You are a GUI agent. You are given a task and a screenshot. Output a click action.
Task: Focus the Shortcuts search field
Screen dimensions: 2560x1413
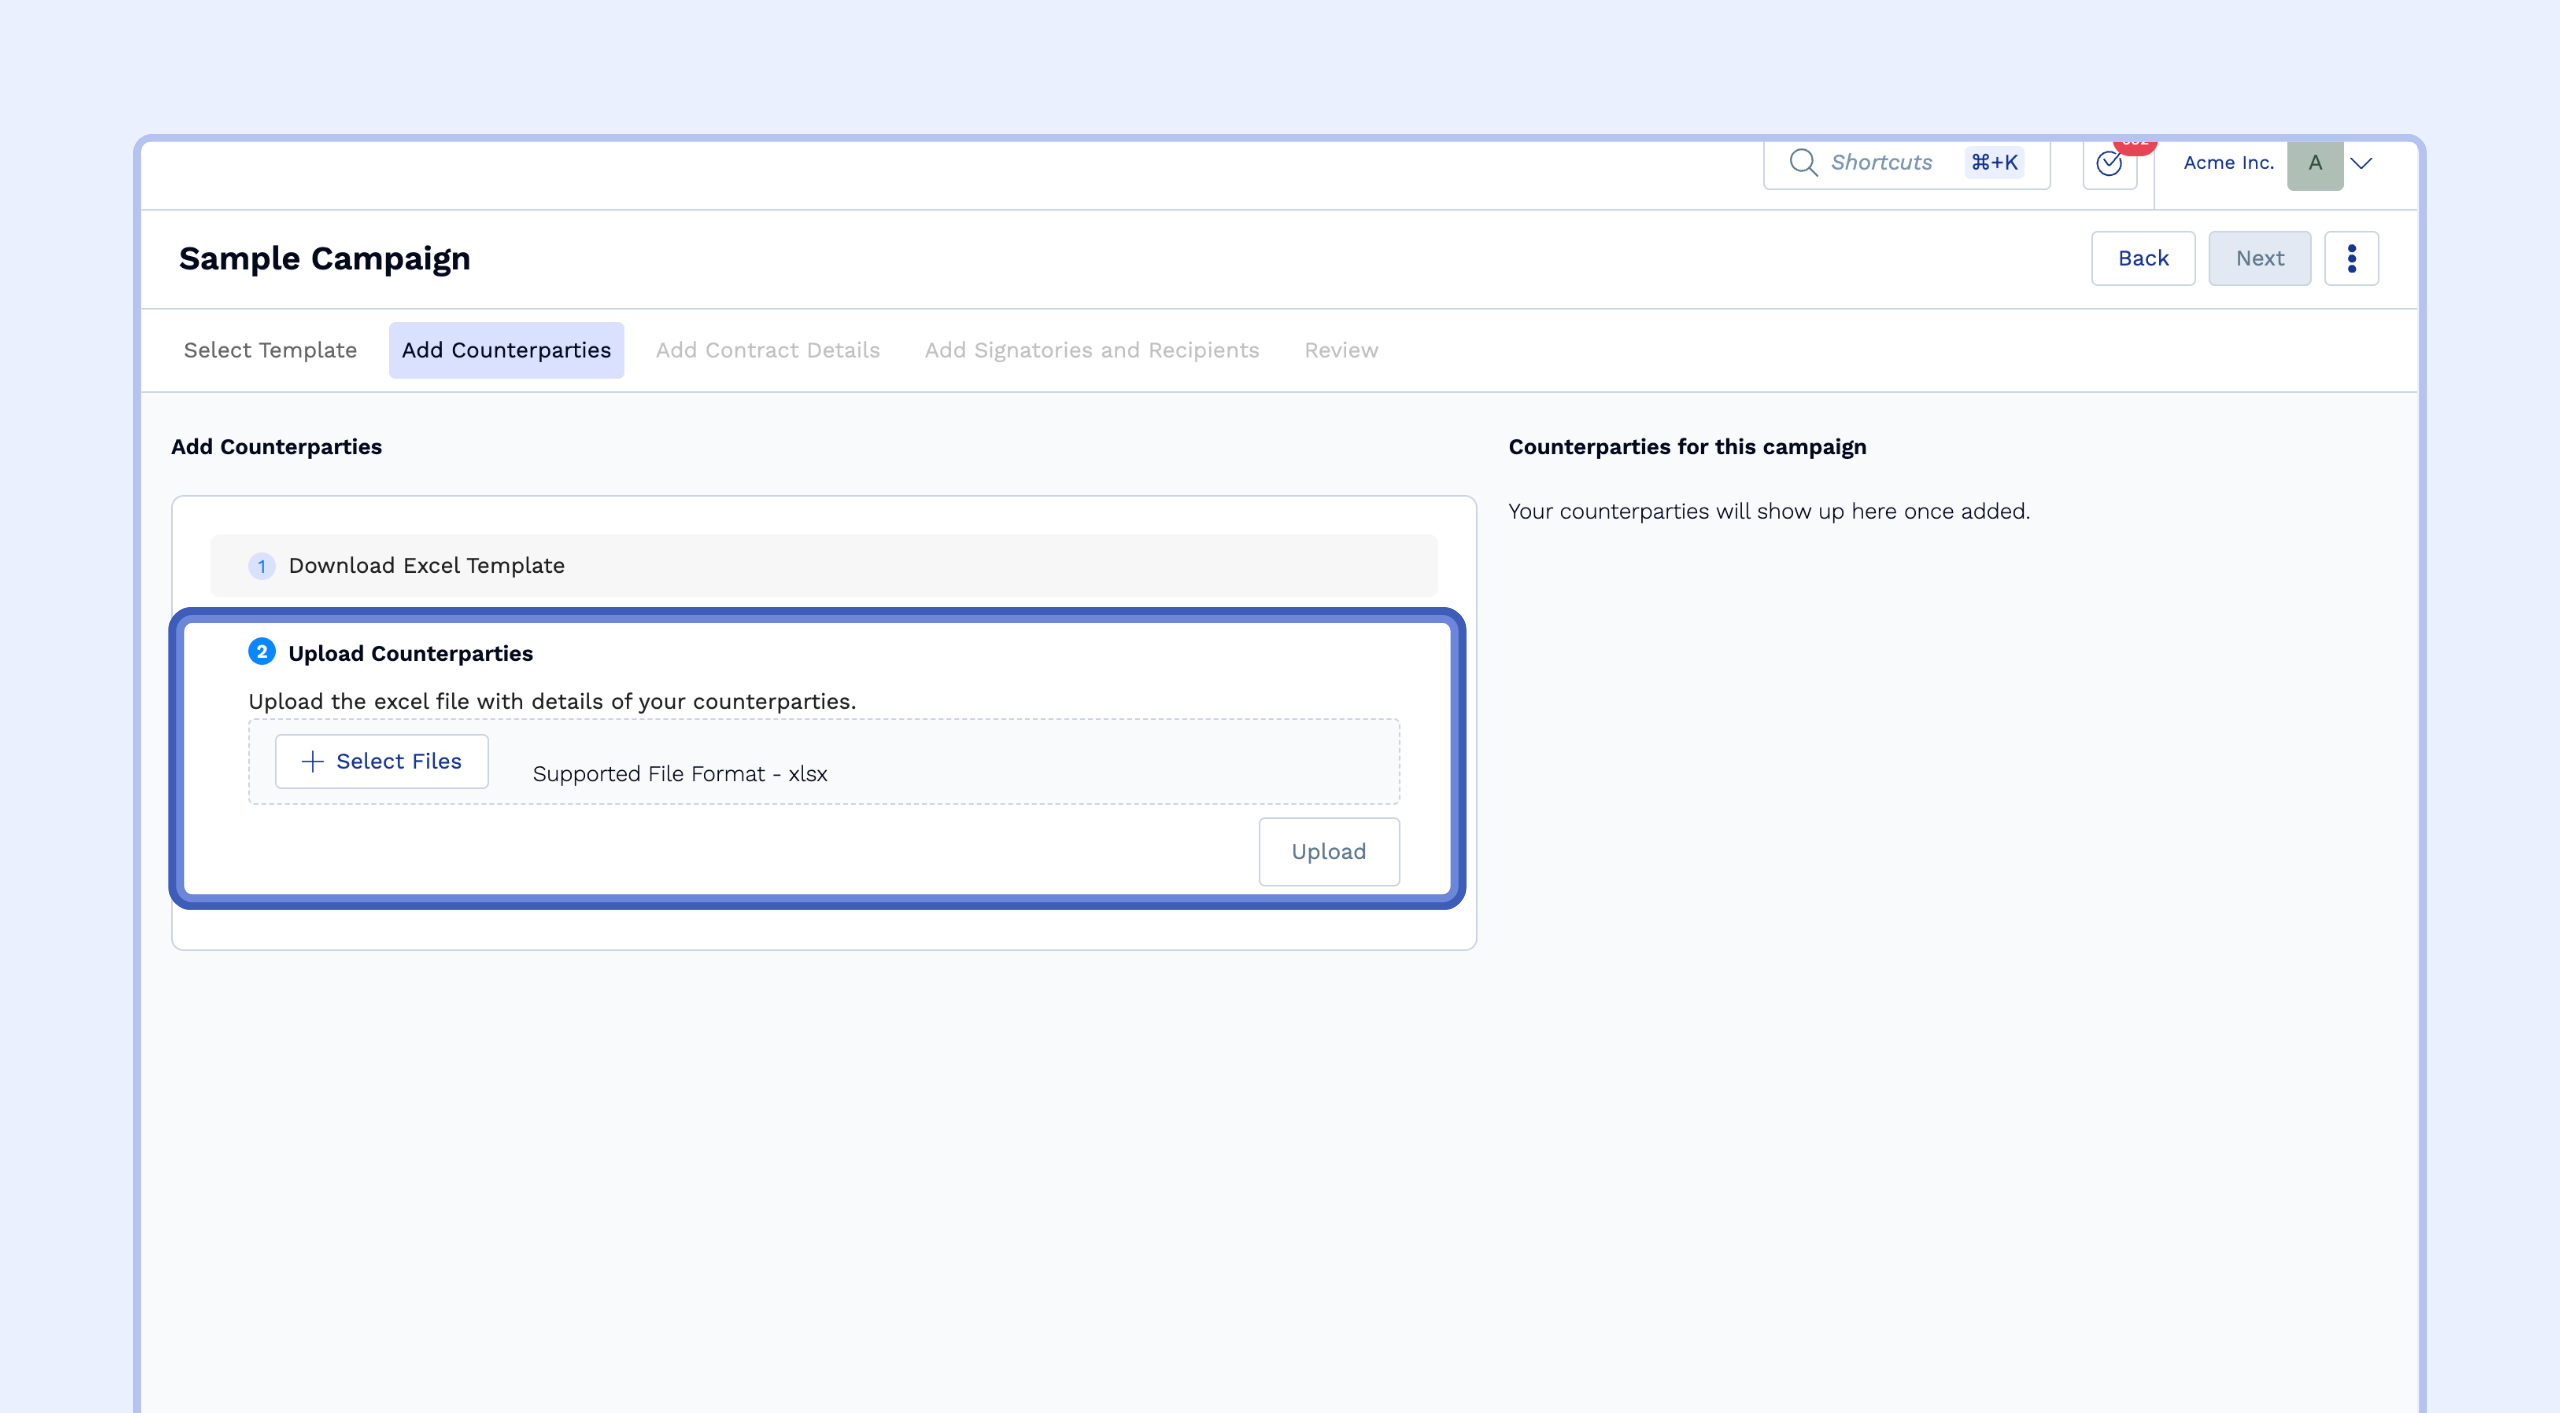1881,162
